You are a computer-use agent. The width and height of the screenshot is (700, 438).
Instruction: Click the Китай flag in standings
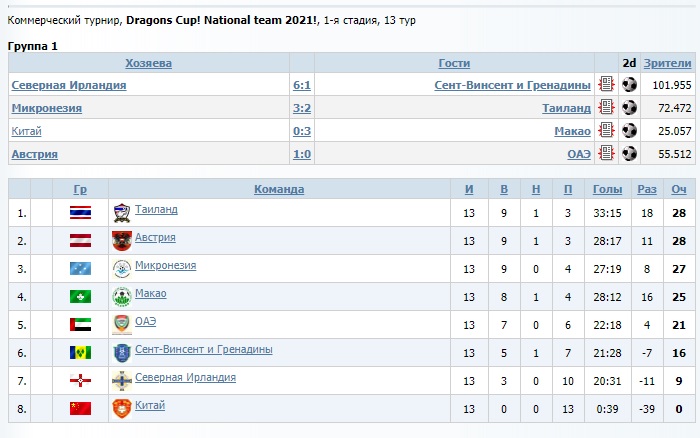pos(80,408)
